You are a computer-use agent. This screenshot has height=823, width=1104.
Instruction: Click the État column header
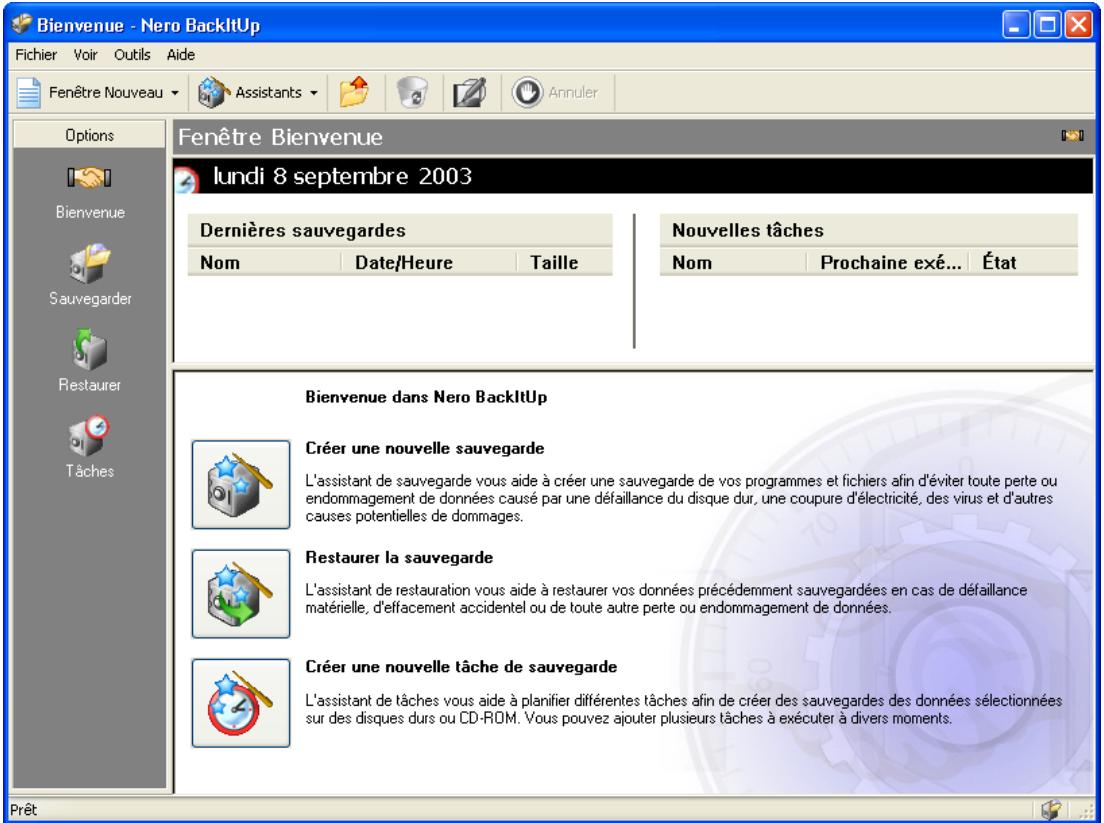pos(1024,263)
